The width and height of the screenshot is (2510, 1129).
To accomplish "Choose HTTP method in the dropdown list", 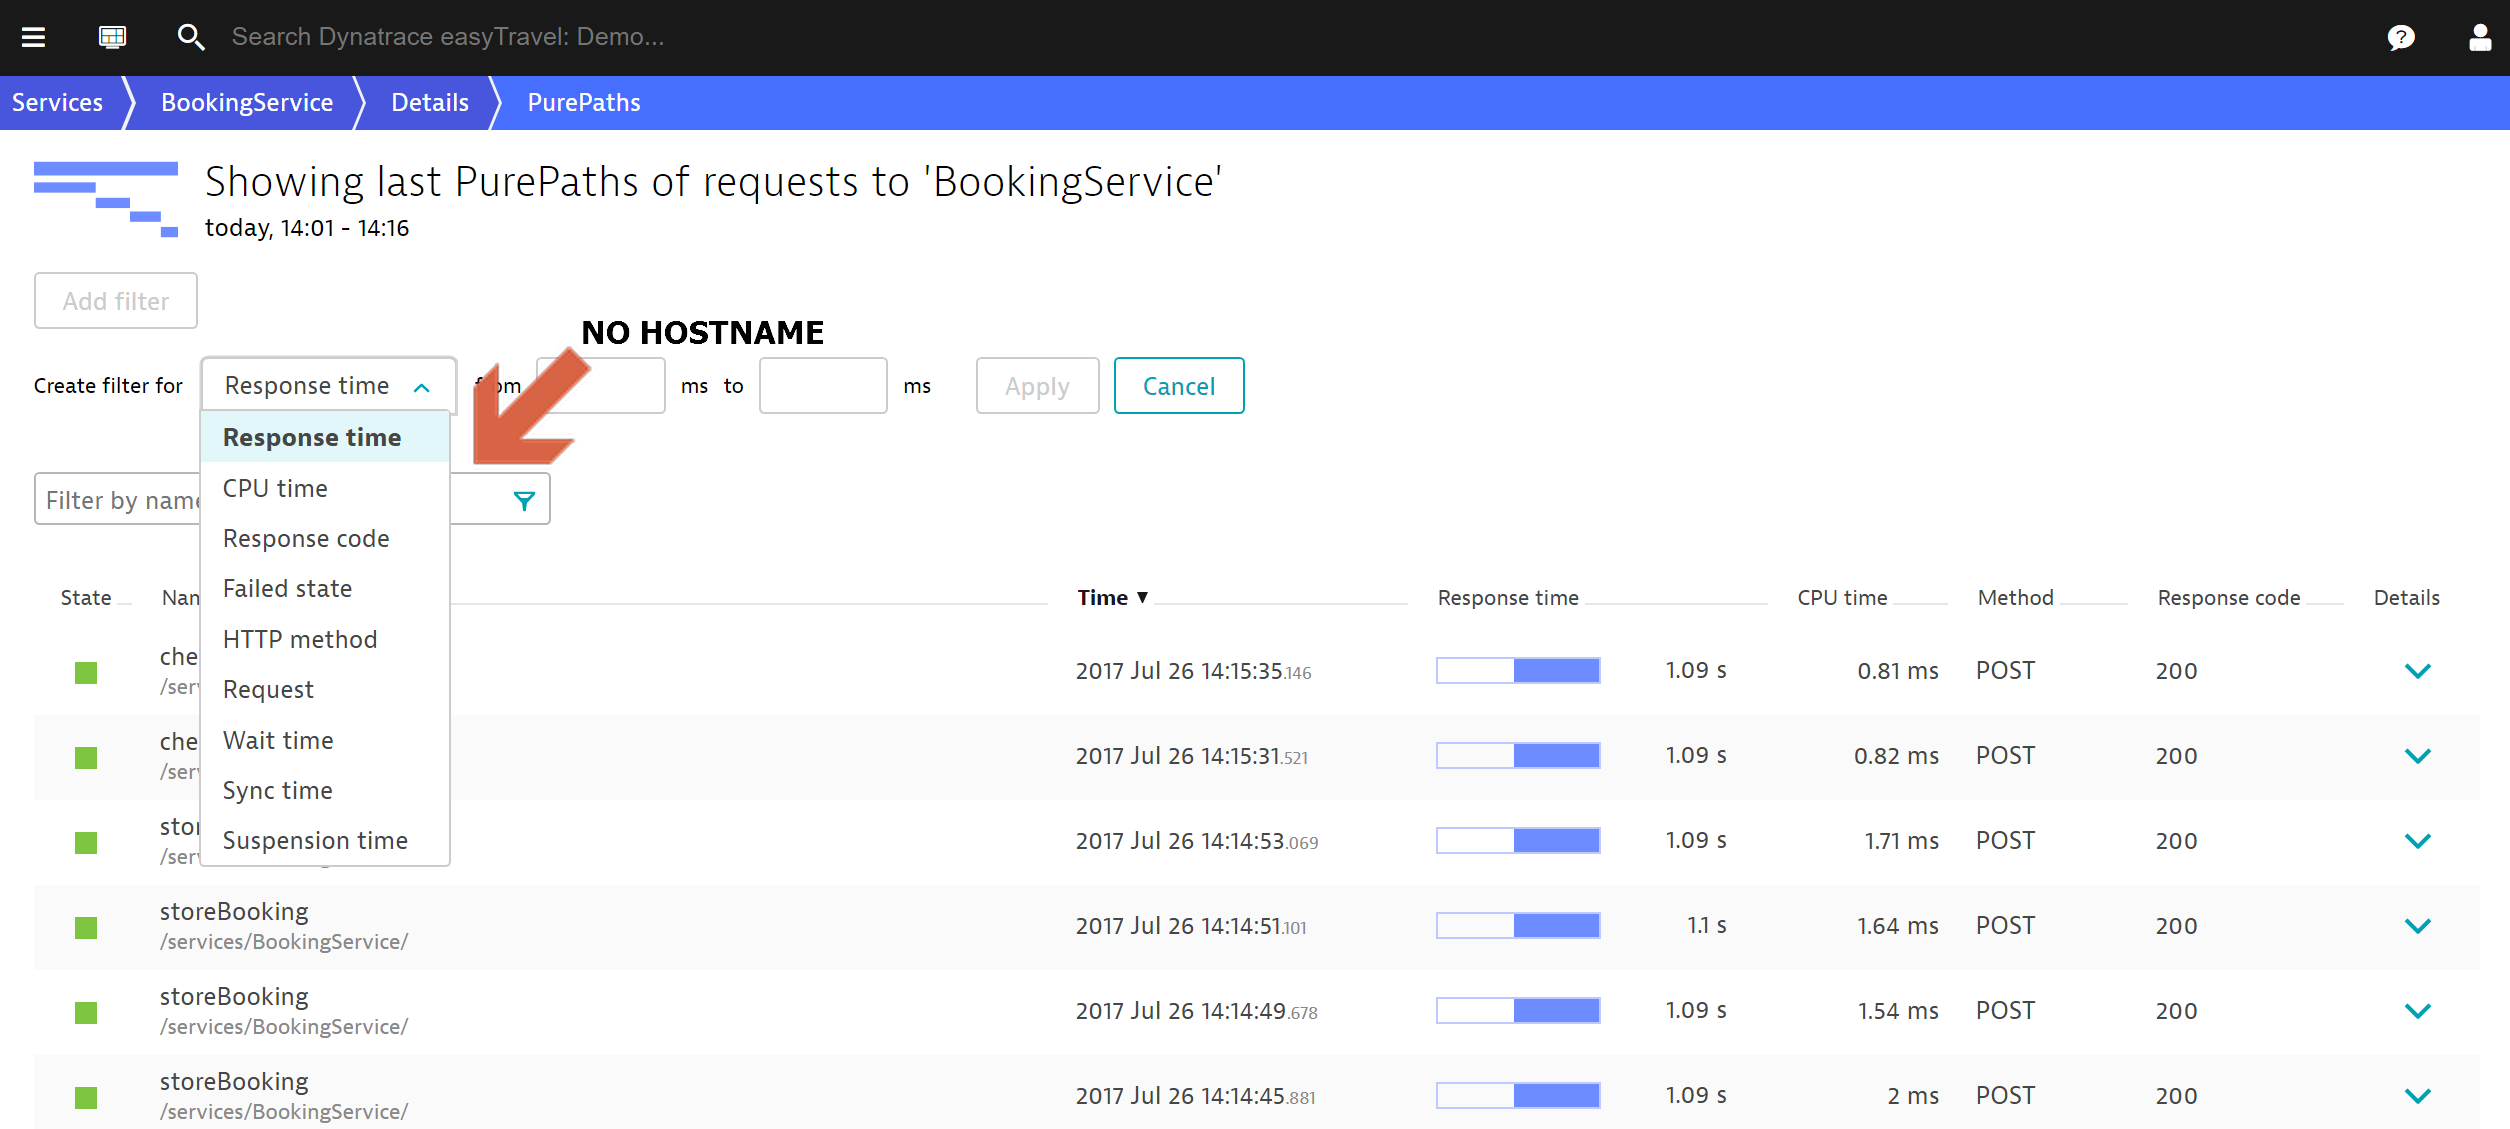I will pos(300,639).
